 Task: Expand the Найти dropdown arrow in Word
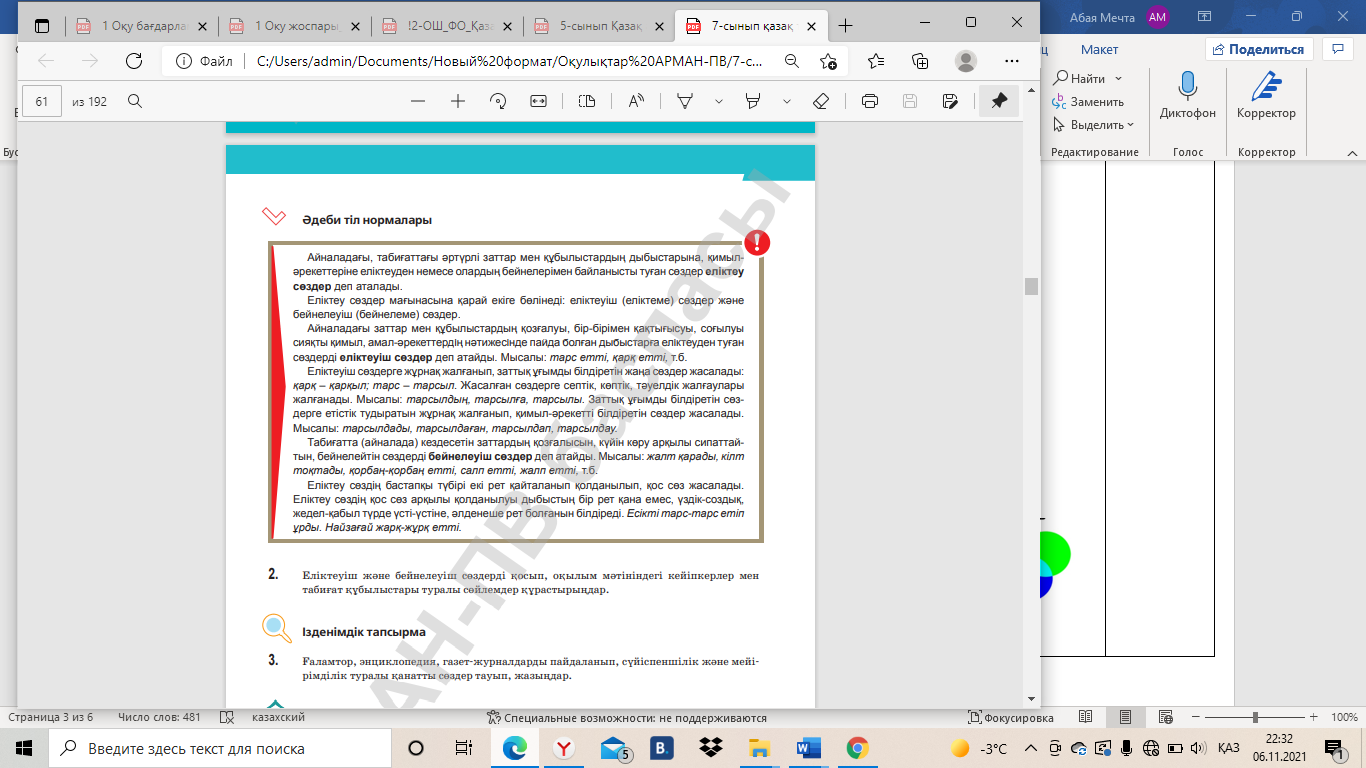click(x=1118, y=78)
